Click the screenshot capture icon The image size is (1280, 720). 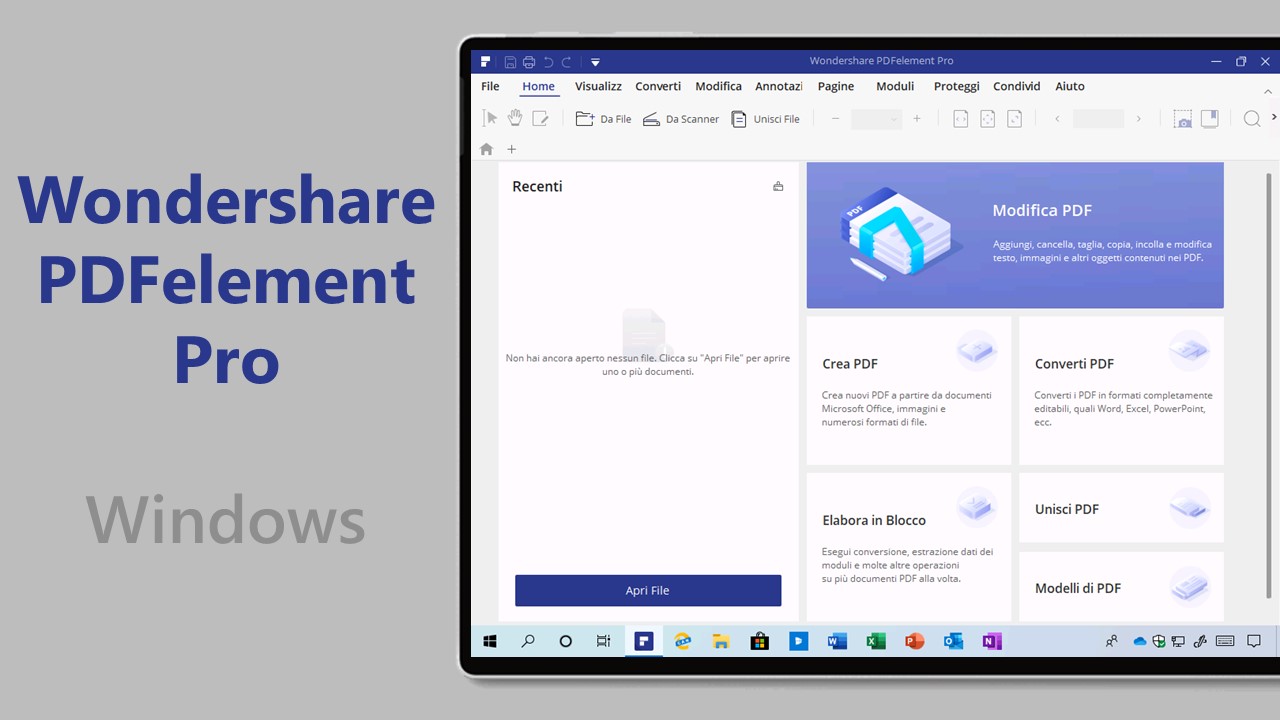(1183, 119)
